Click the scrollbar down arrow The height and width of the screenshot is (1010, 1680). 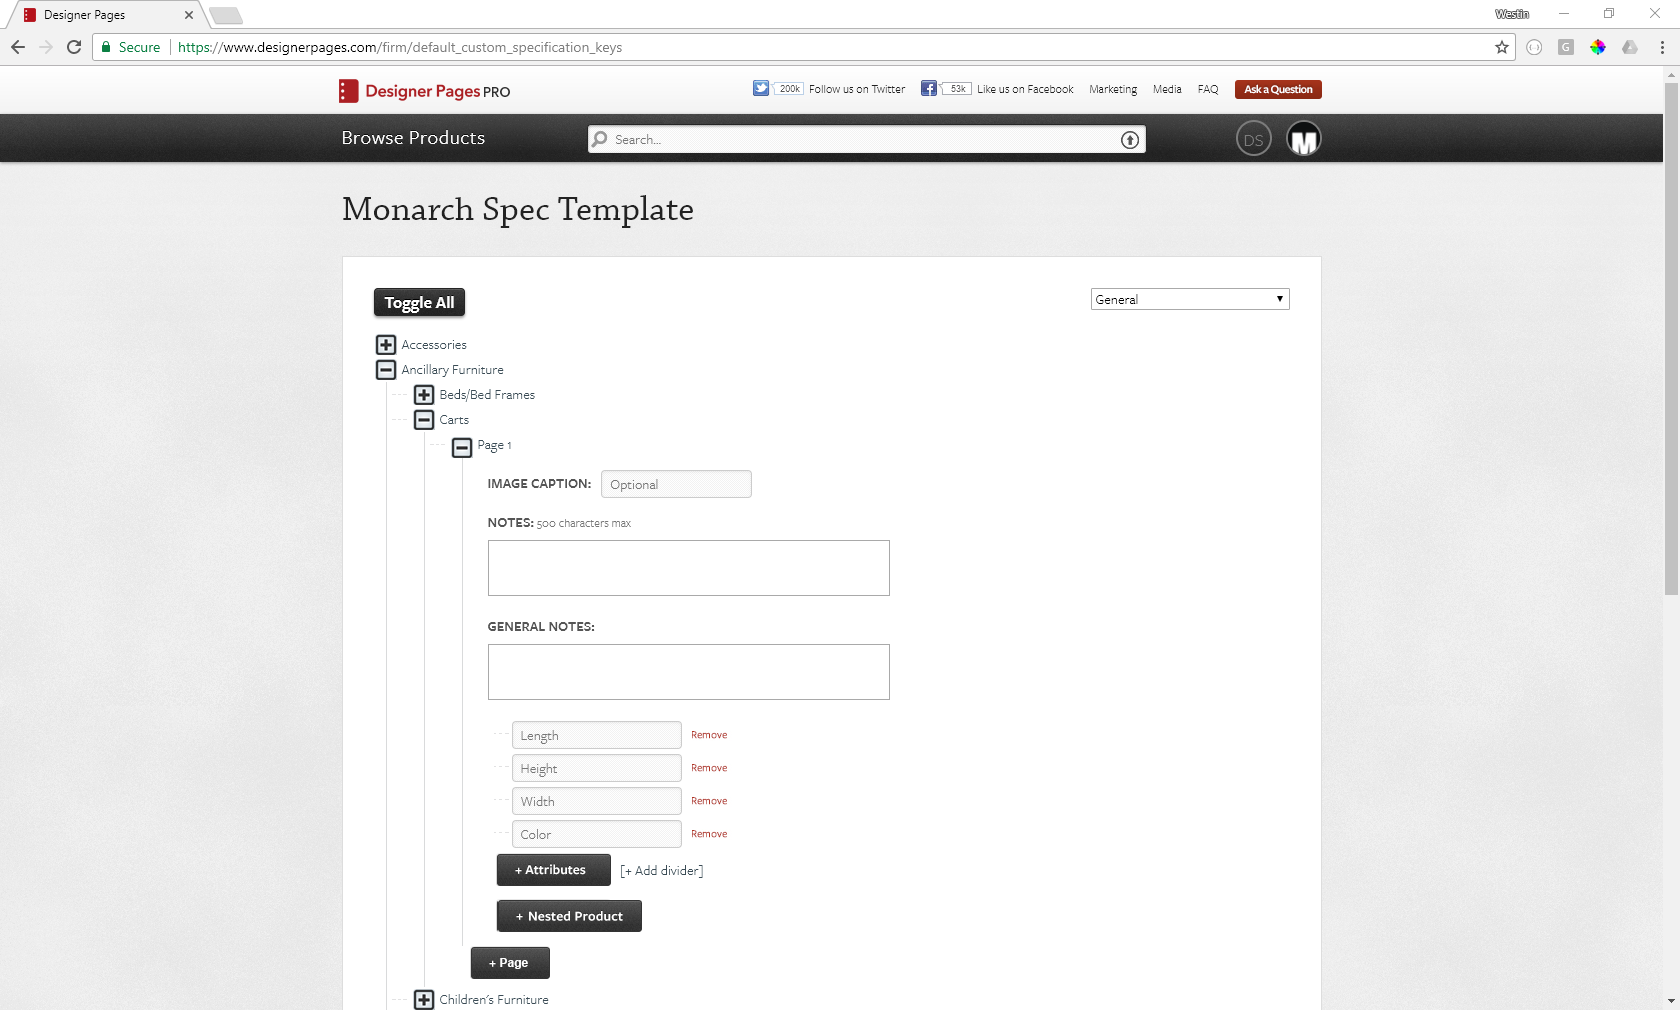coord(1671,1001)
